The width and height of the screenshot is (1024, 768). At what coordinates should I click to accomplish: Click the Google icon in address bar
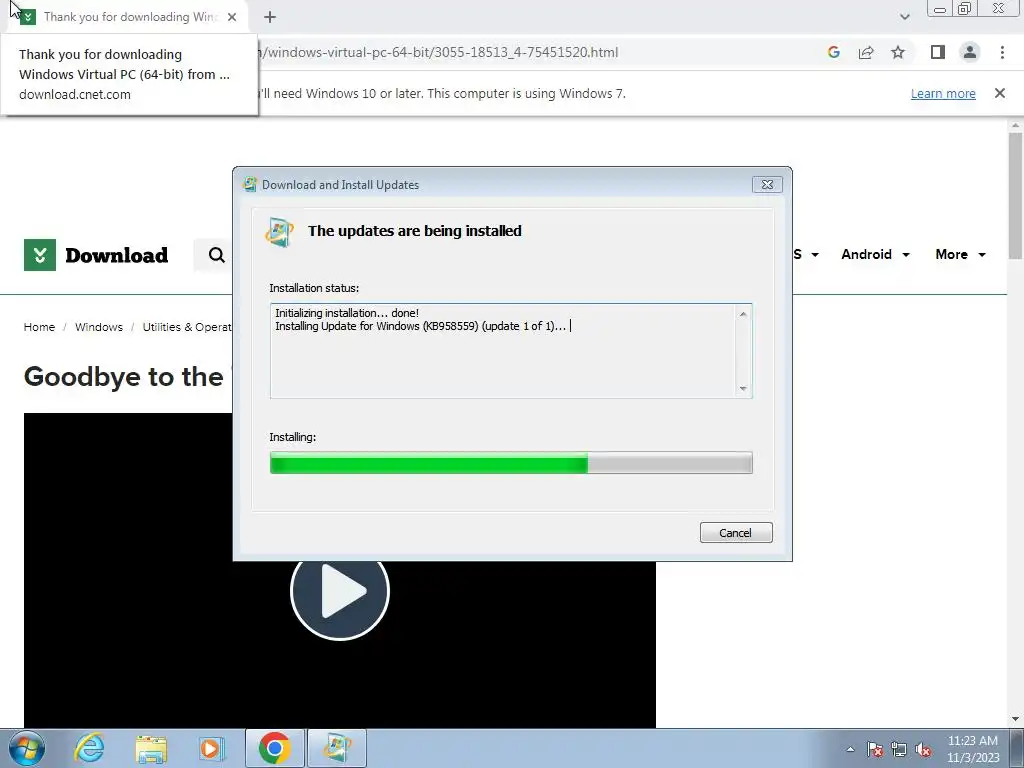pyautogui.click(x=833, y=52)
